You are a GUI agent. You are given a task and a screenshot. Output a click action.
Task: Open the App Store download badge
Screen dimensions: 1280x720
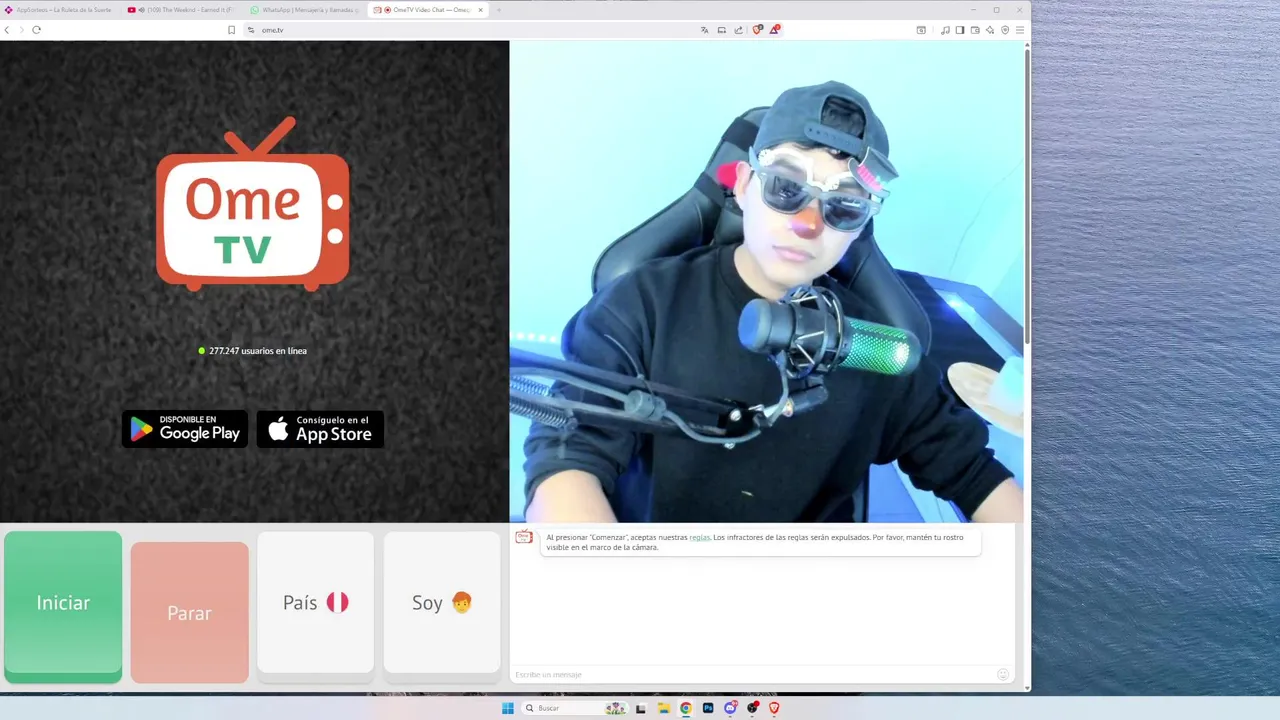click(320, 429)
